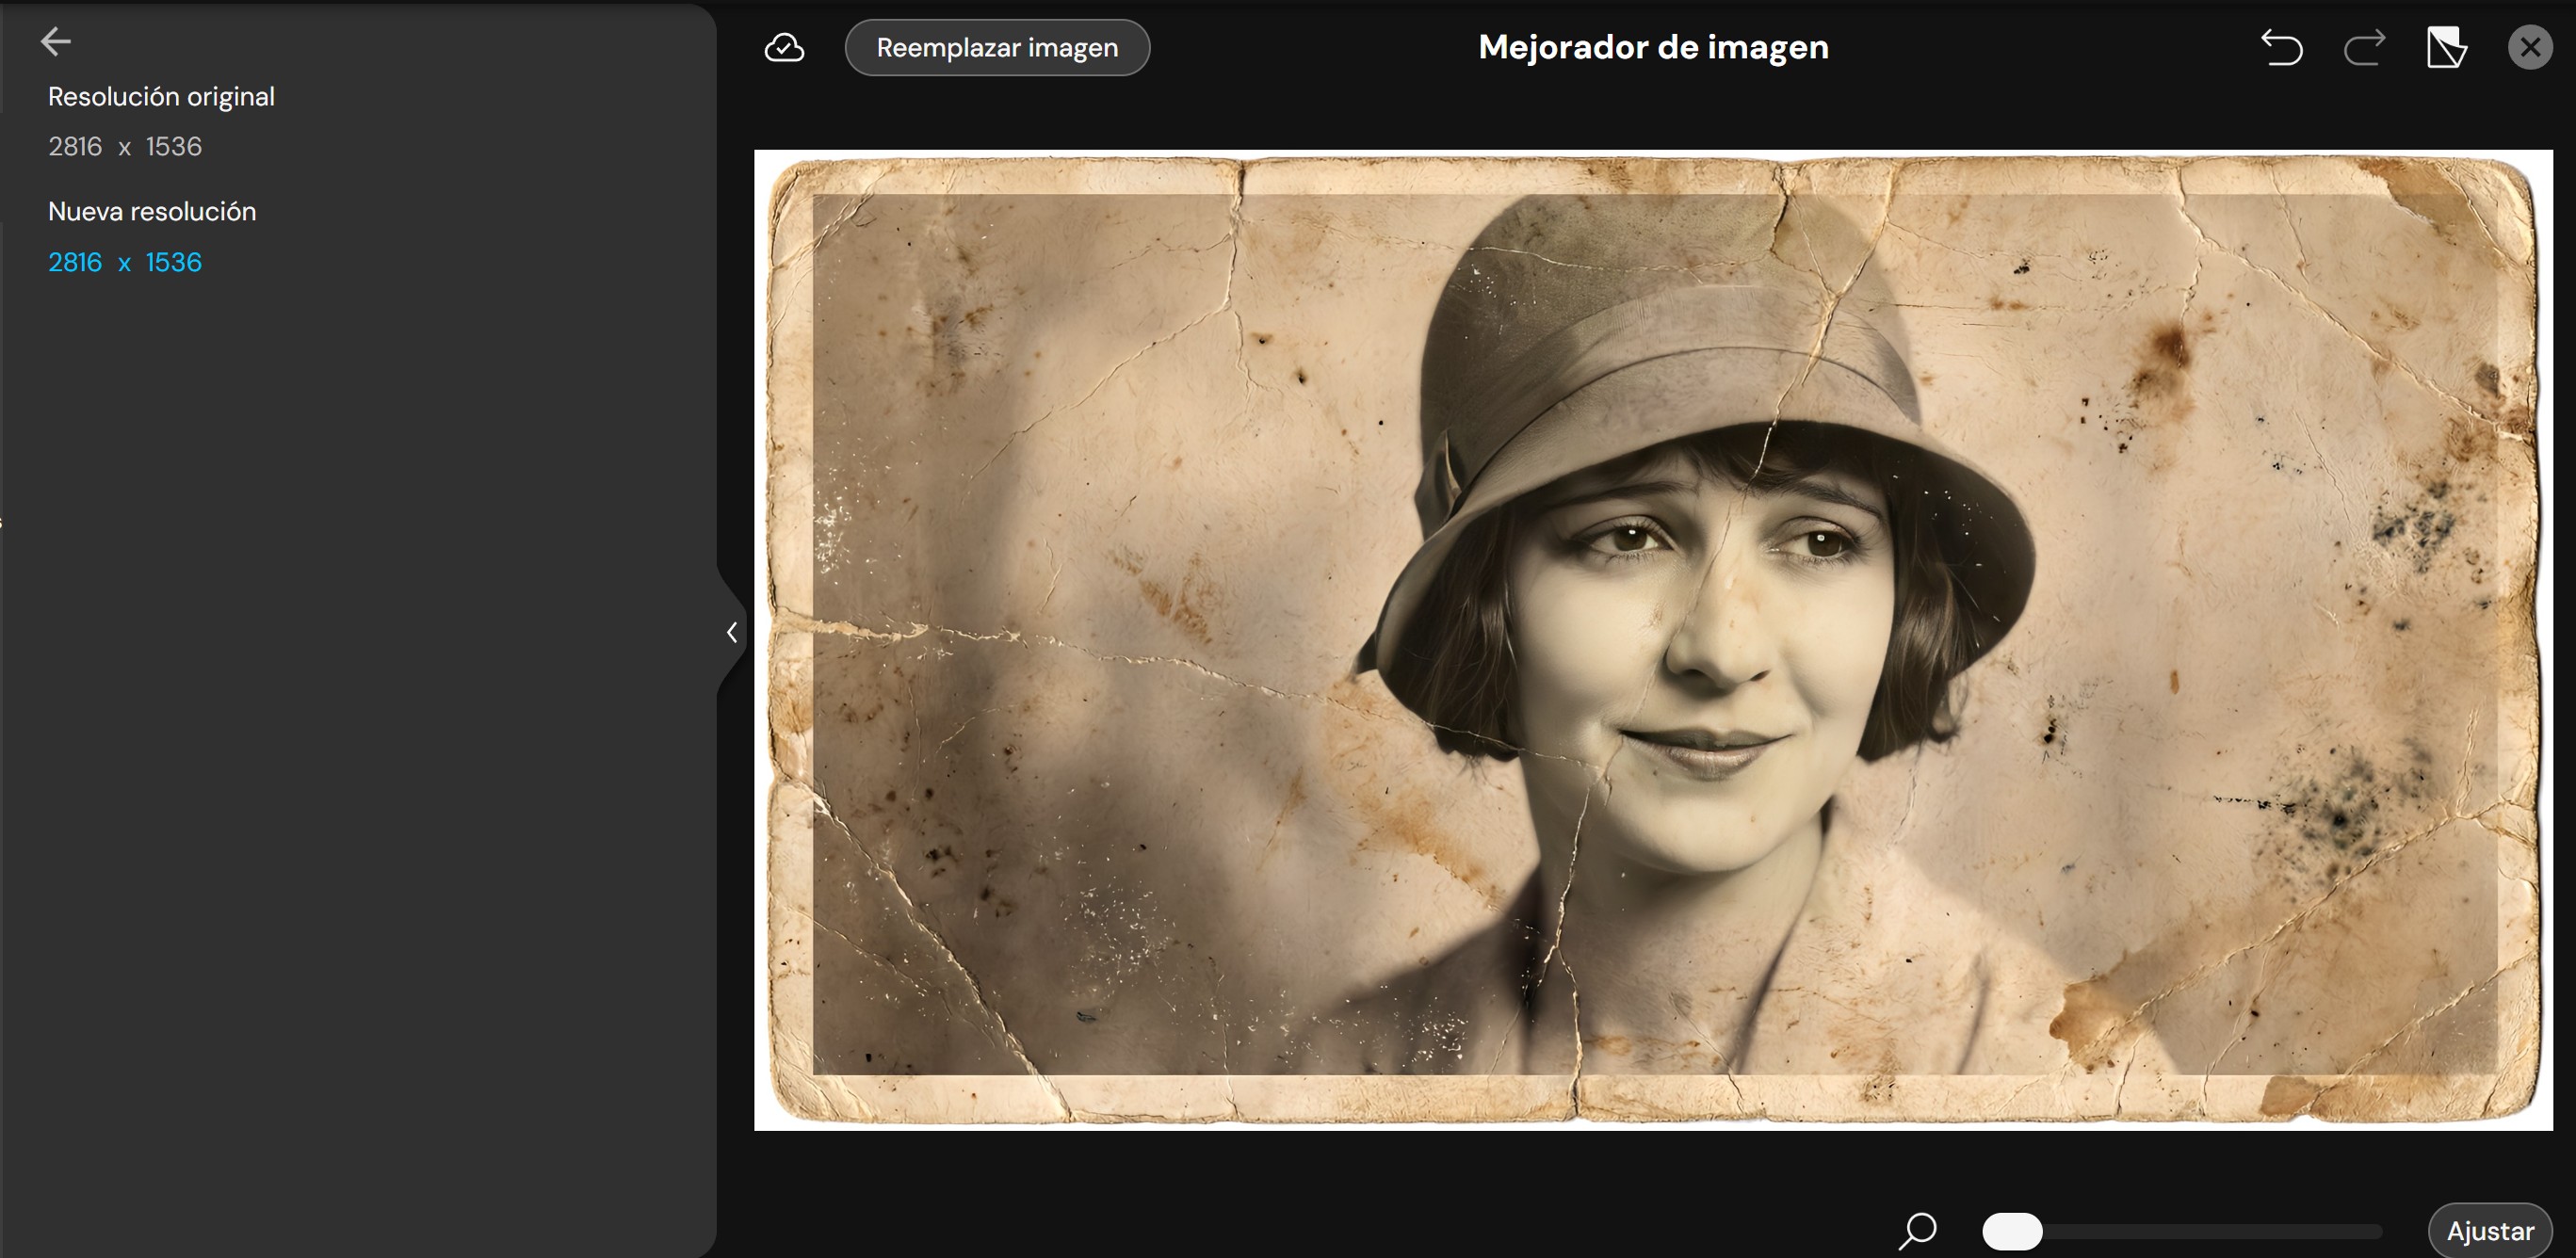The height and width of the screenshot is (1258, 2576).
Task: Click the Mejorador de imagen title
Action: [1651, 46]
